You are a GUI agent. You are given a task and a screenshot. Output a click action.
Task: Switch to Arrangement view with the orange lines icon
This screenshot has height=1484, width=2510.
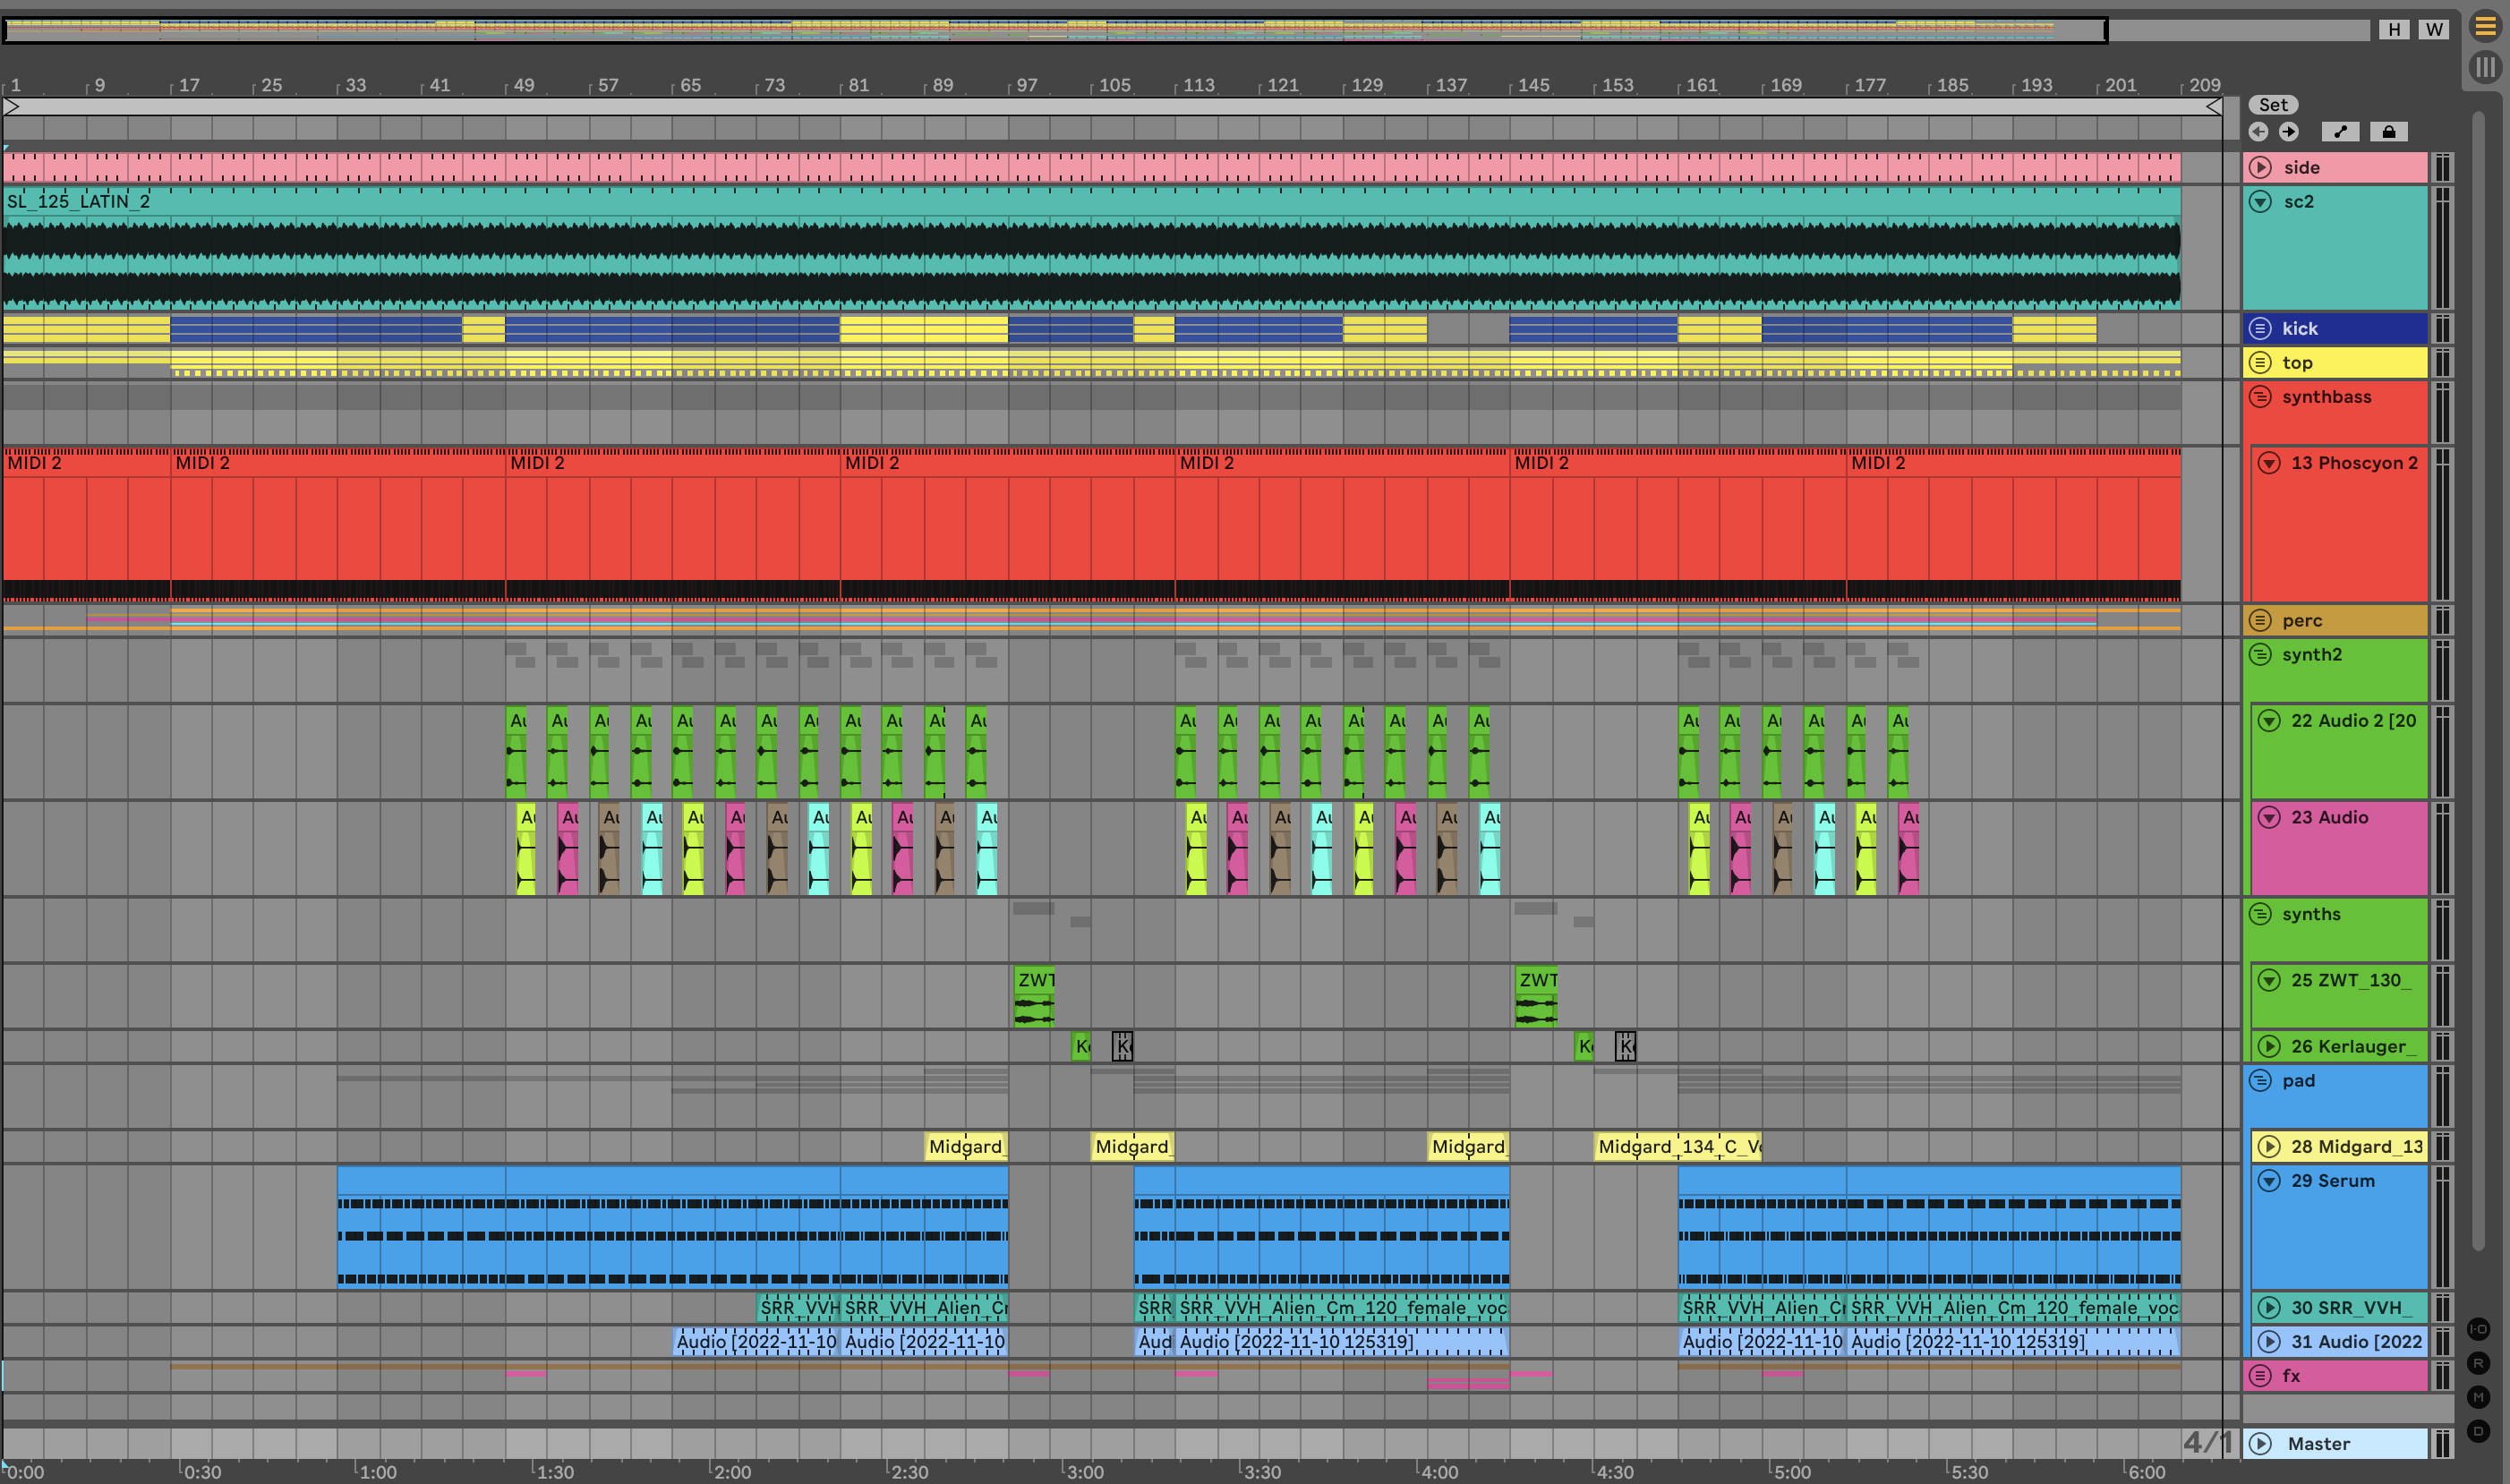2485,27
